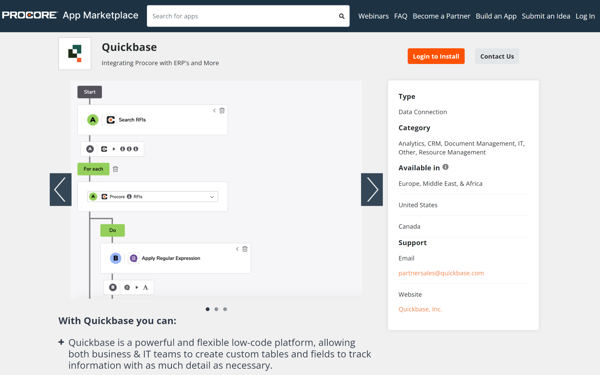600x375 pixels.
Task: Open the Webinars menu item
Action: [x=373, y=16]
